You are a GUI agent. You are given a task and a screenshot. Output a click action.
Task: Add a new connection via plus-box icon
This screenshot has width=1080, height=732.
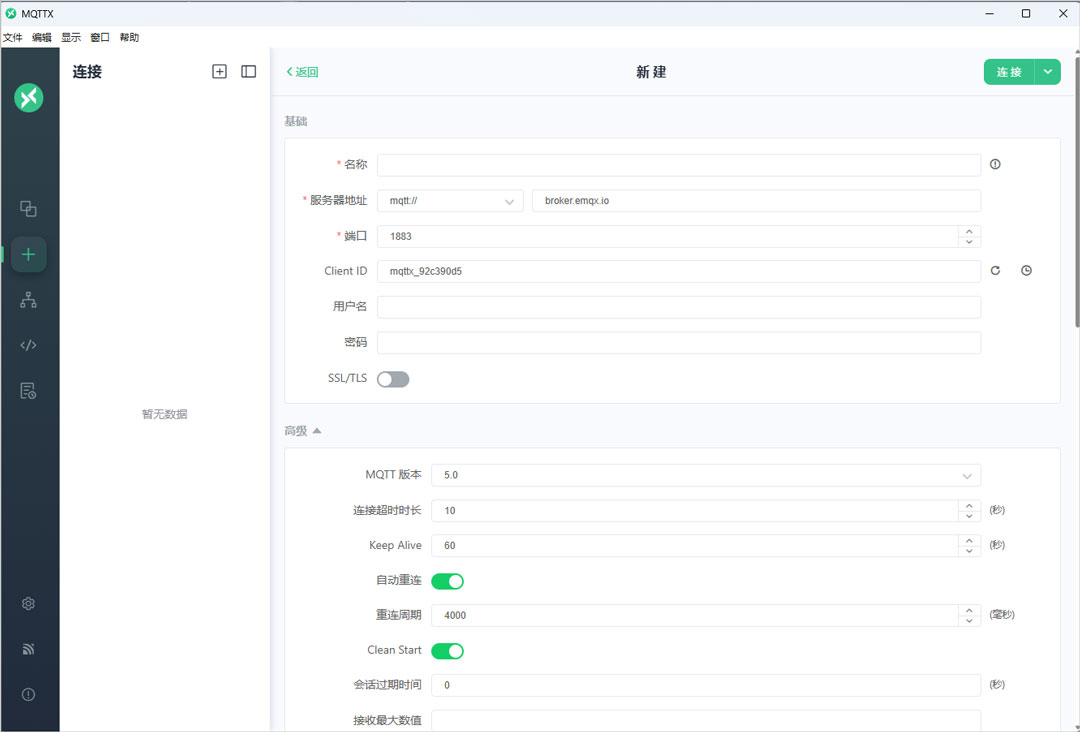coord(219,72)
